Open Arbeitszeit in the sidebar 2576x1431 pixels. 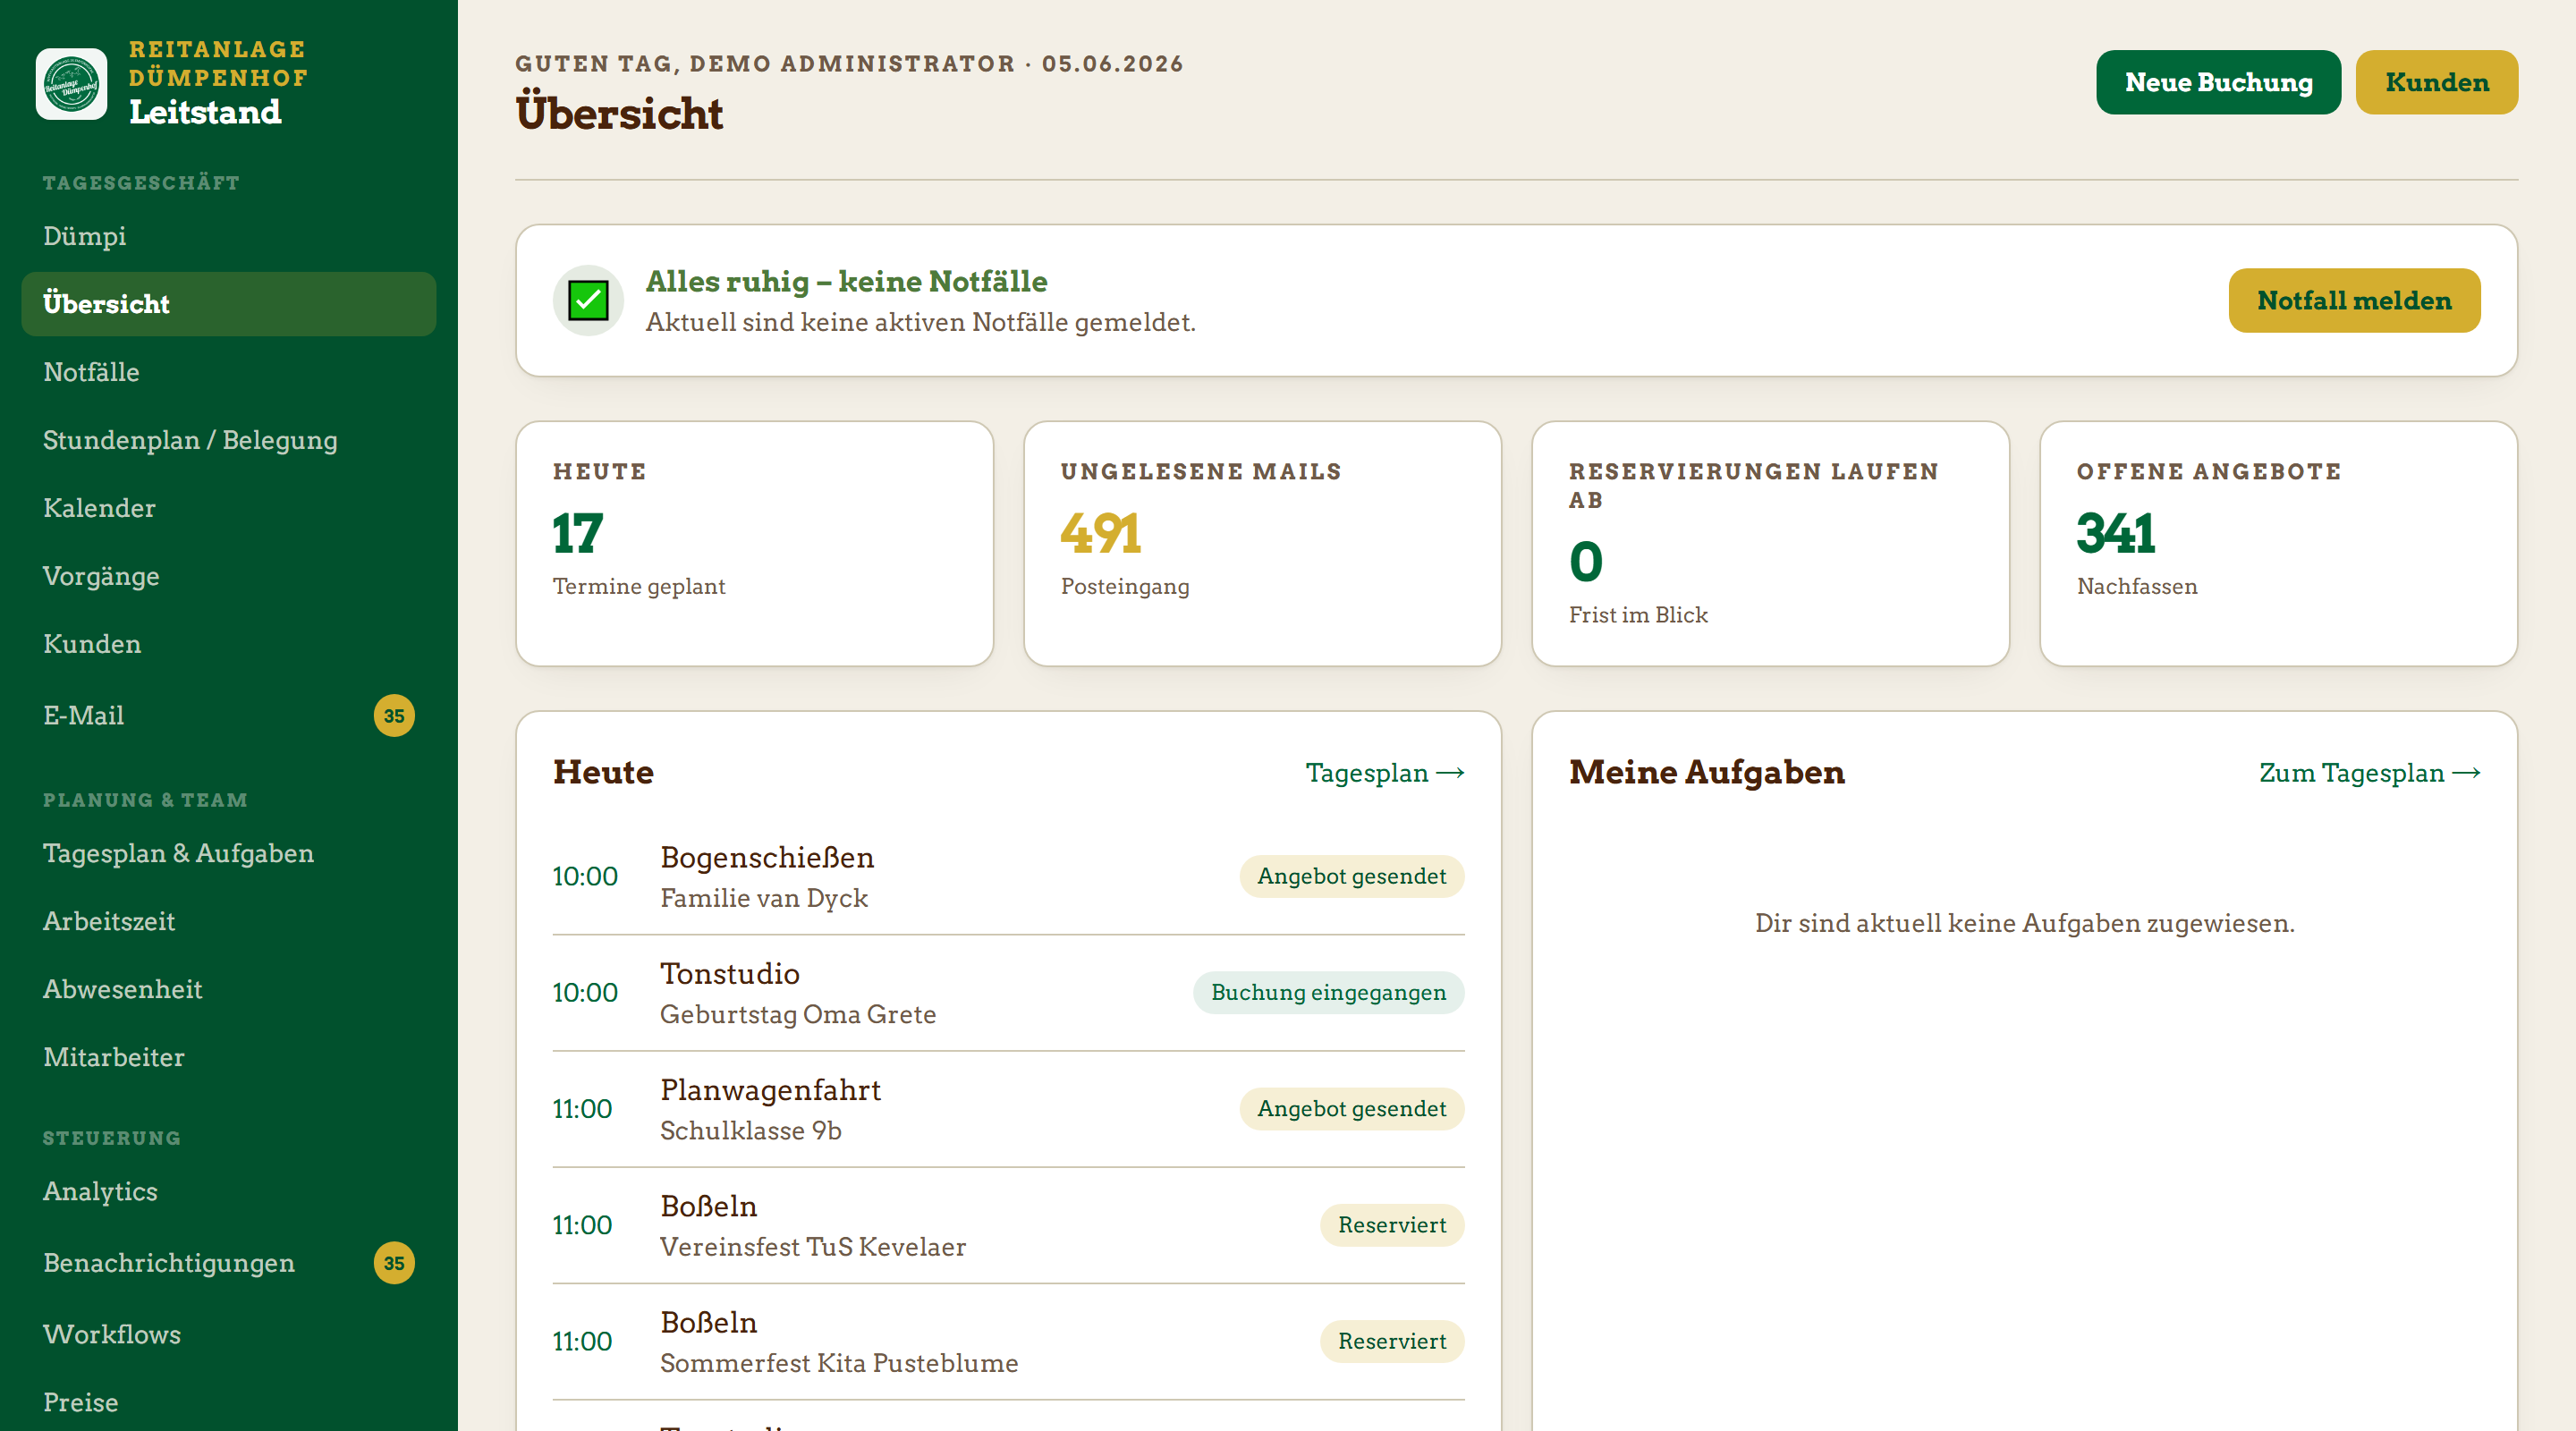click(x=228, y=921)
